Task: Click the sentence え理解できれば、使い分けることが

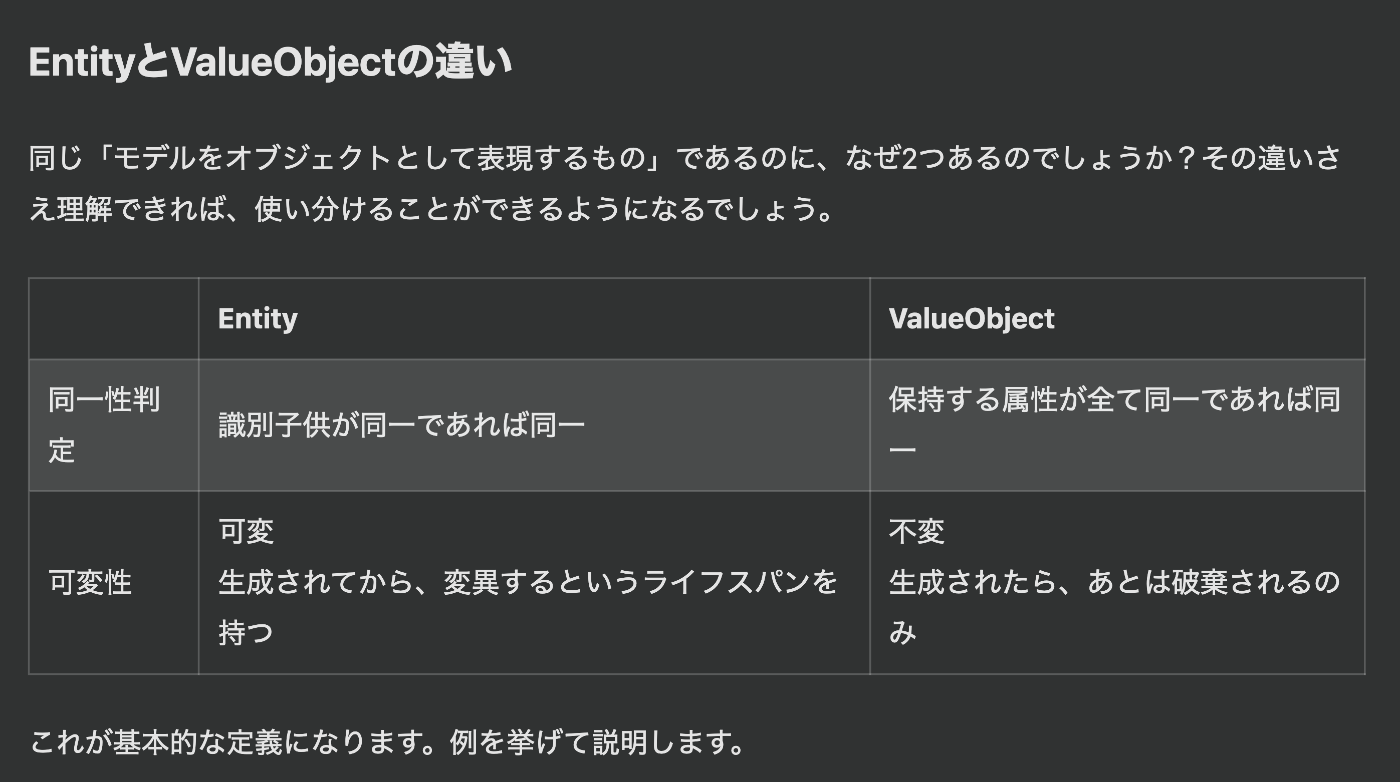Action: tap(431, 211)
